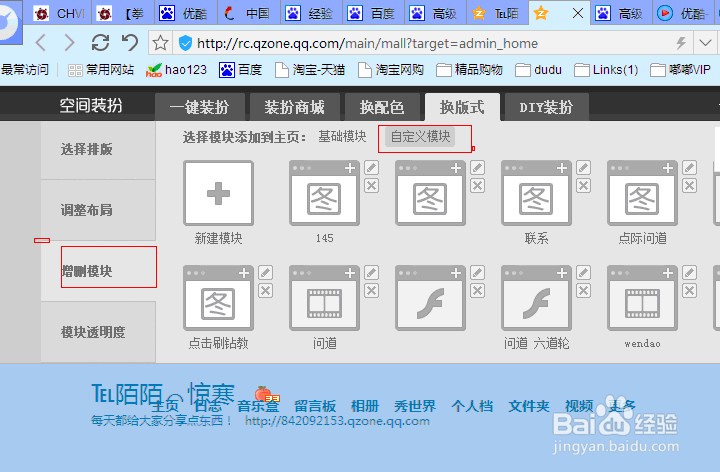Screen dimensions: 720x472
Task: Delete the wendao module X icon
Action: coord(690,291)
